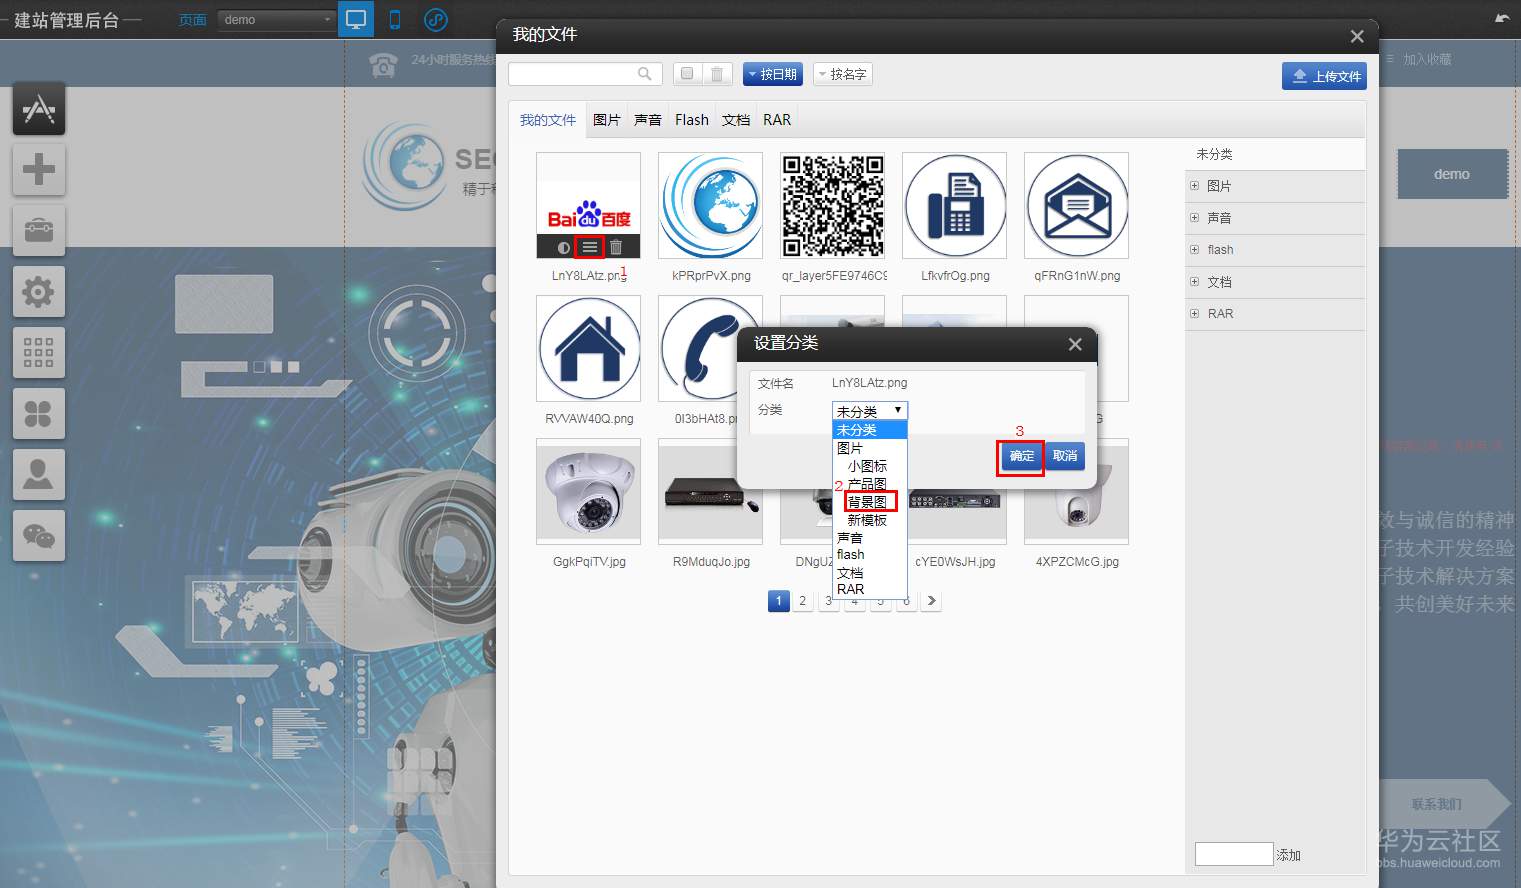The height and width of the screenshot is (888, 1521).
Task: Open the page selector dropdown showing demo
Action: [x=277, y=19]
